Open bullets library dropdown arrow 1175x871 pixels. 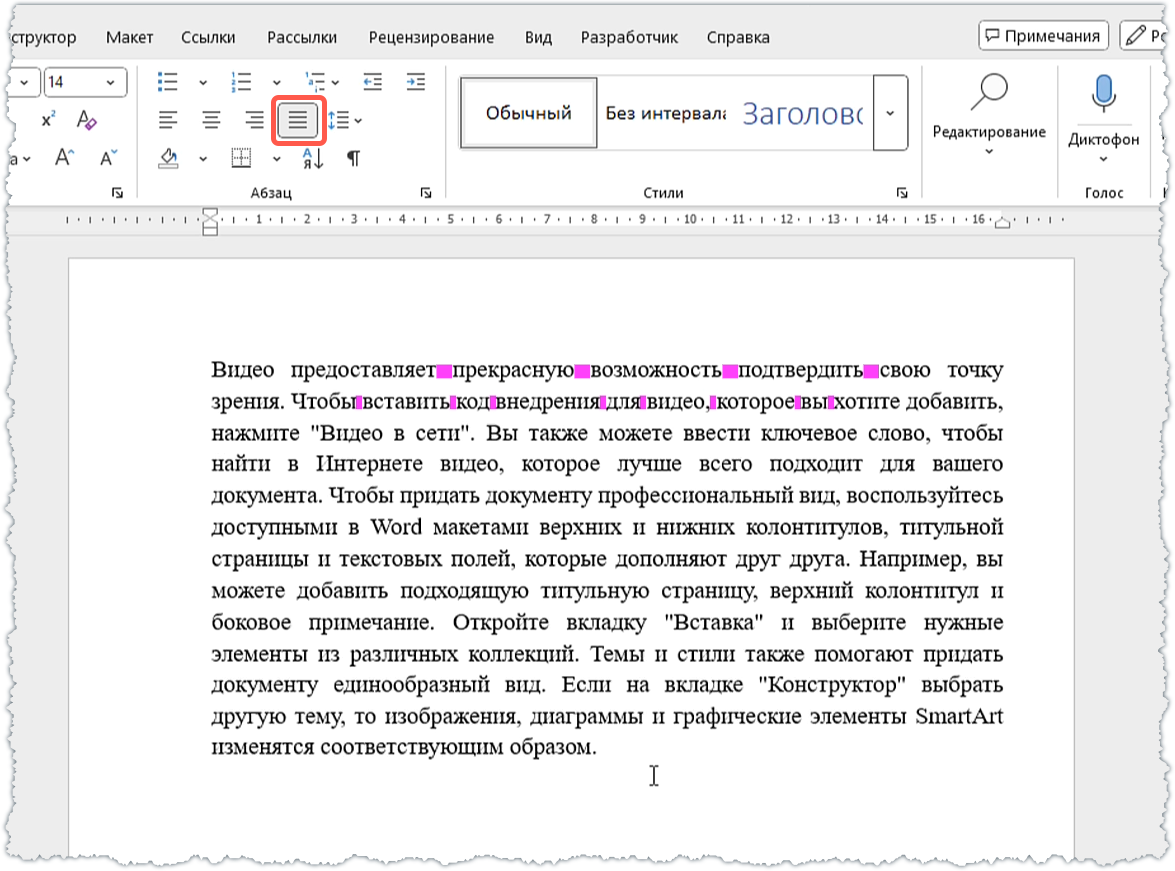click(x=203, y=82)
